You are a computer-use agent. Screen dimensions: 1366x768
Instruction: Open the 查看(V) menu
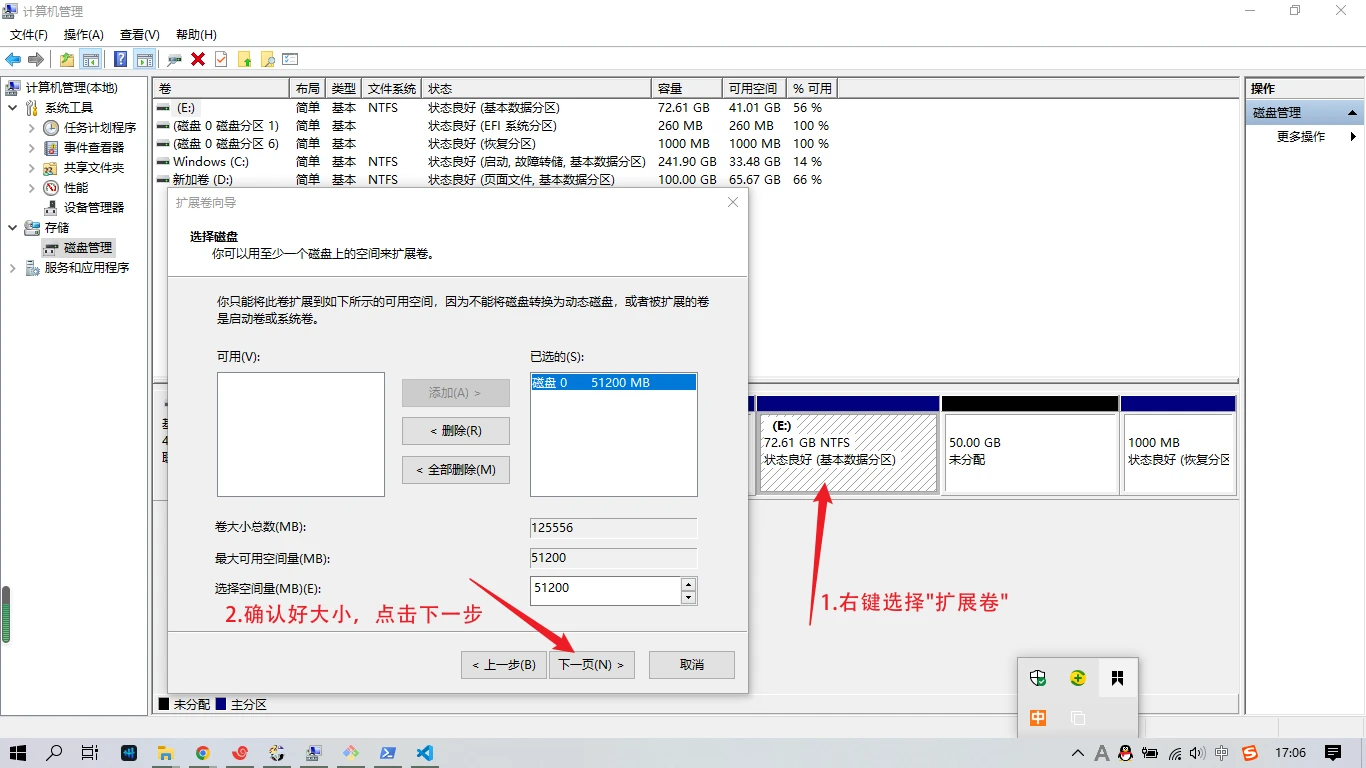139,35
